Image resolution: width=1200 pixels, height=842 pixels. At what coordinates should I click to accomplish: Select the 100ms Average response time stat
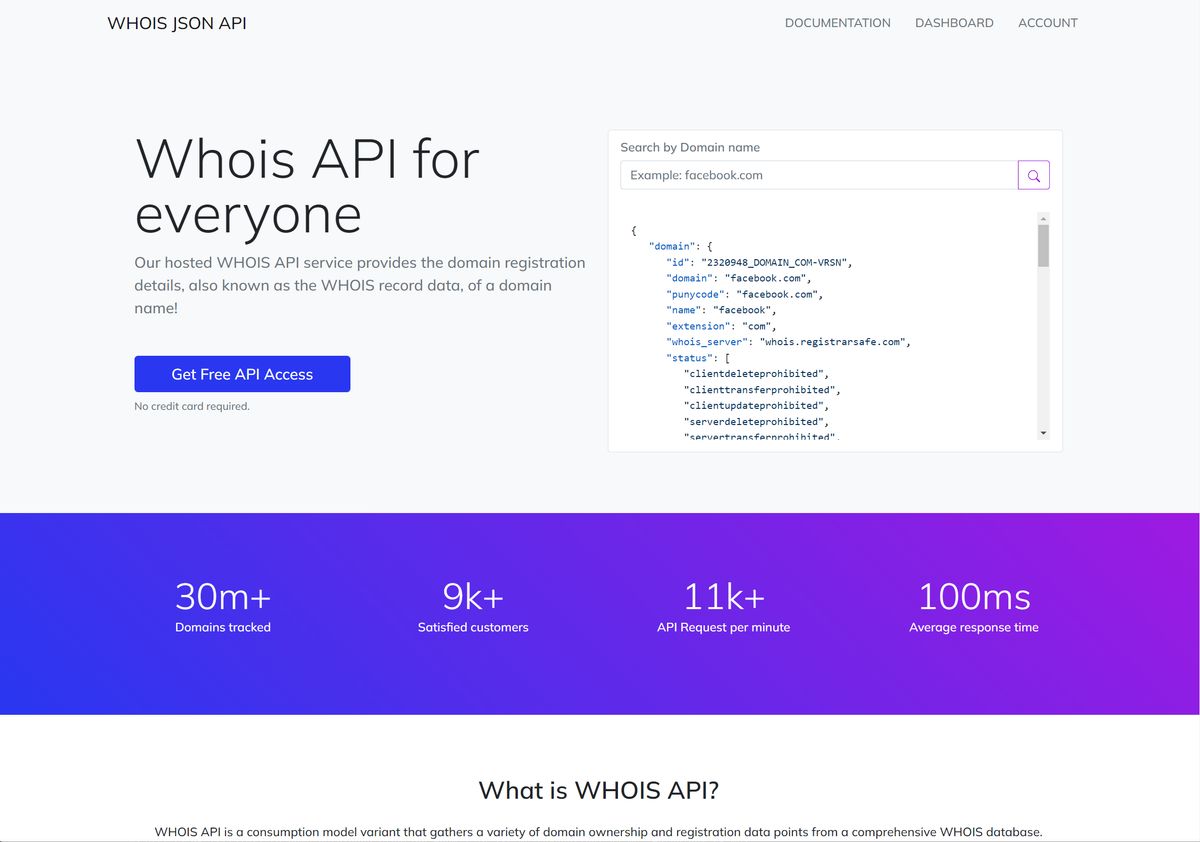pyautogui.click(x=973, y=607)
